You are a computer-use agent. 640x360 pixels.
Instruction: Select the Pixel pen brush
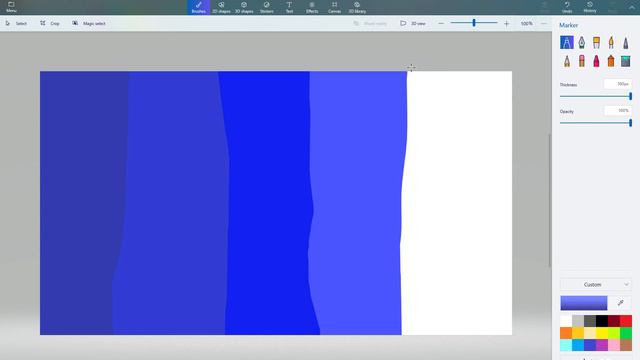coord(626,42)
